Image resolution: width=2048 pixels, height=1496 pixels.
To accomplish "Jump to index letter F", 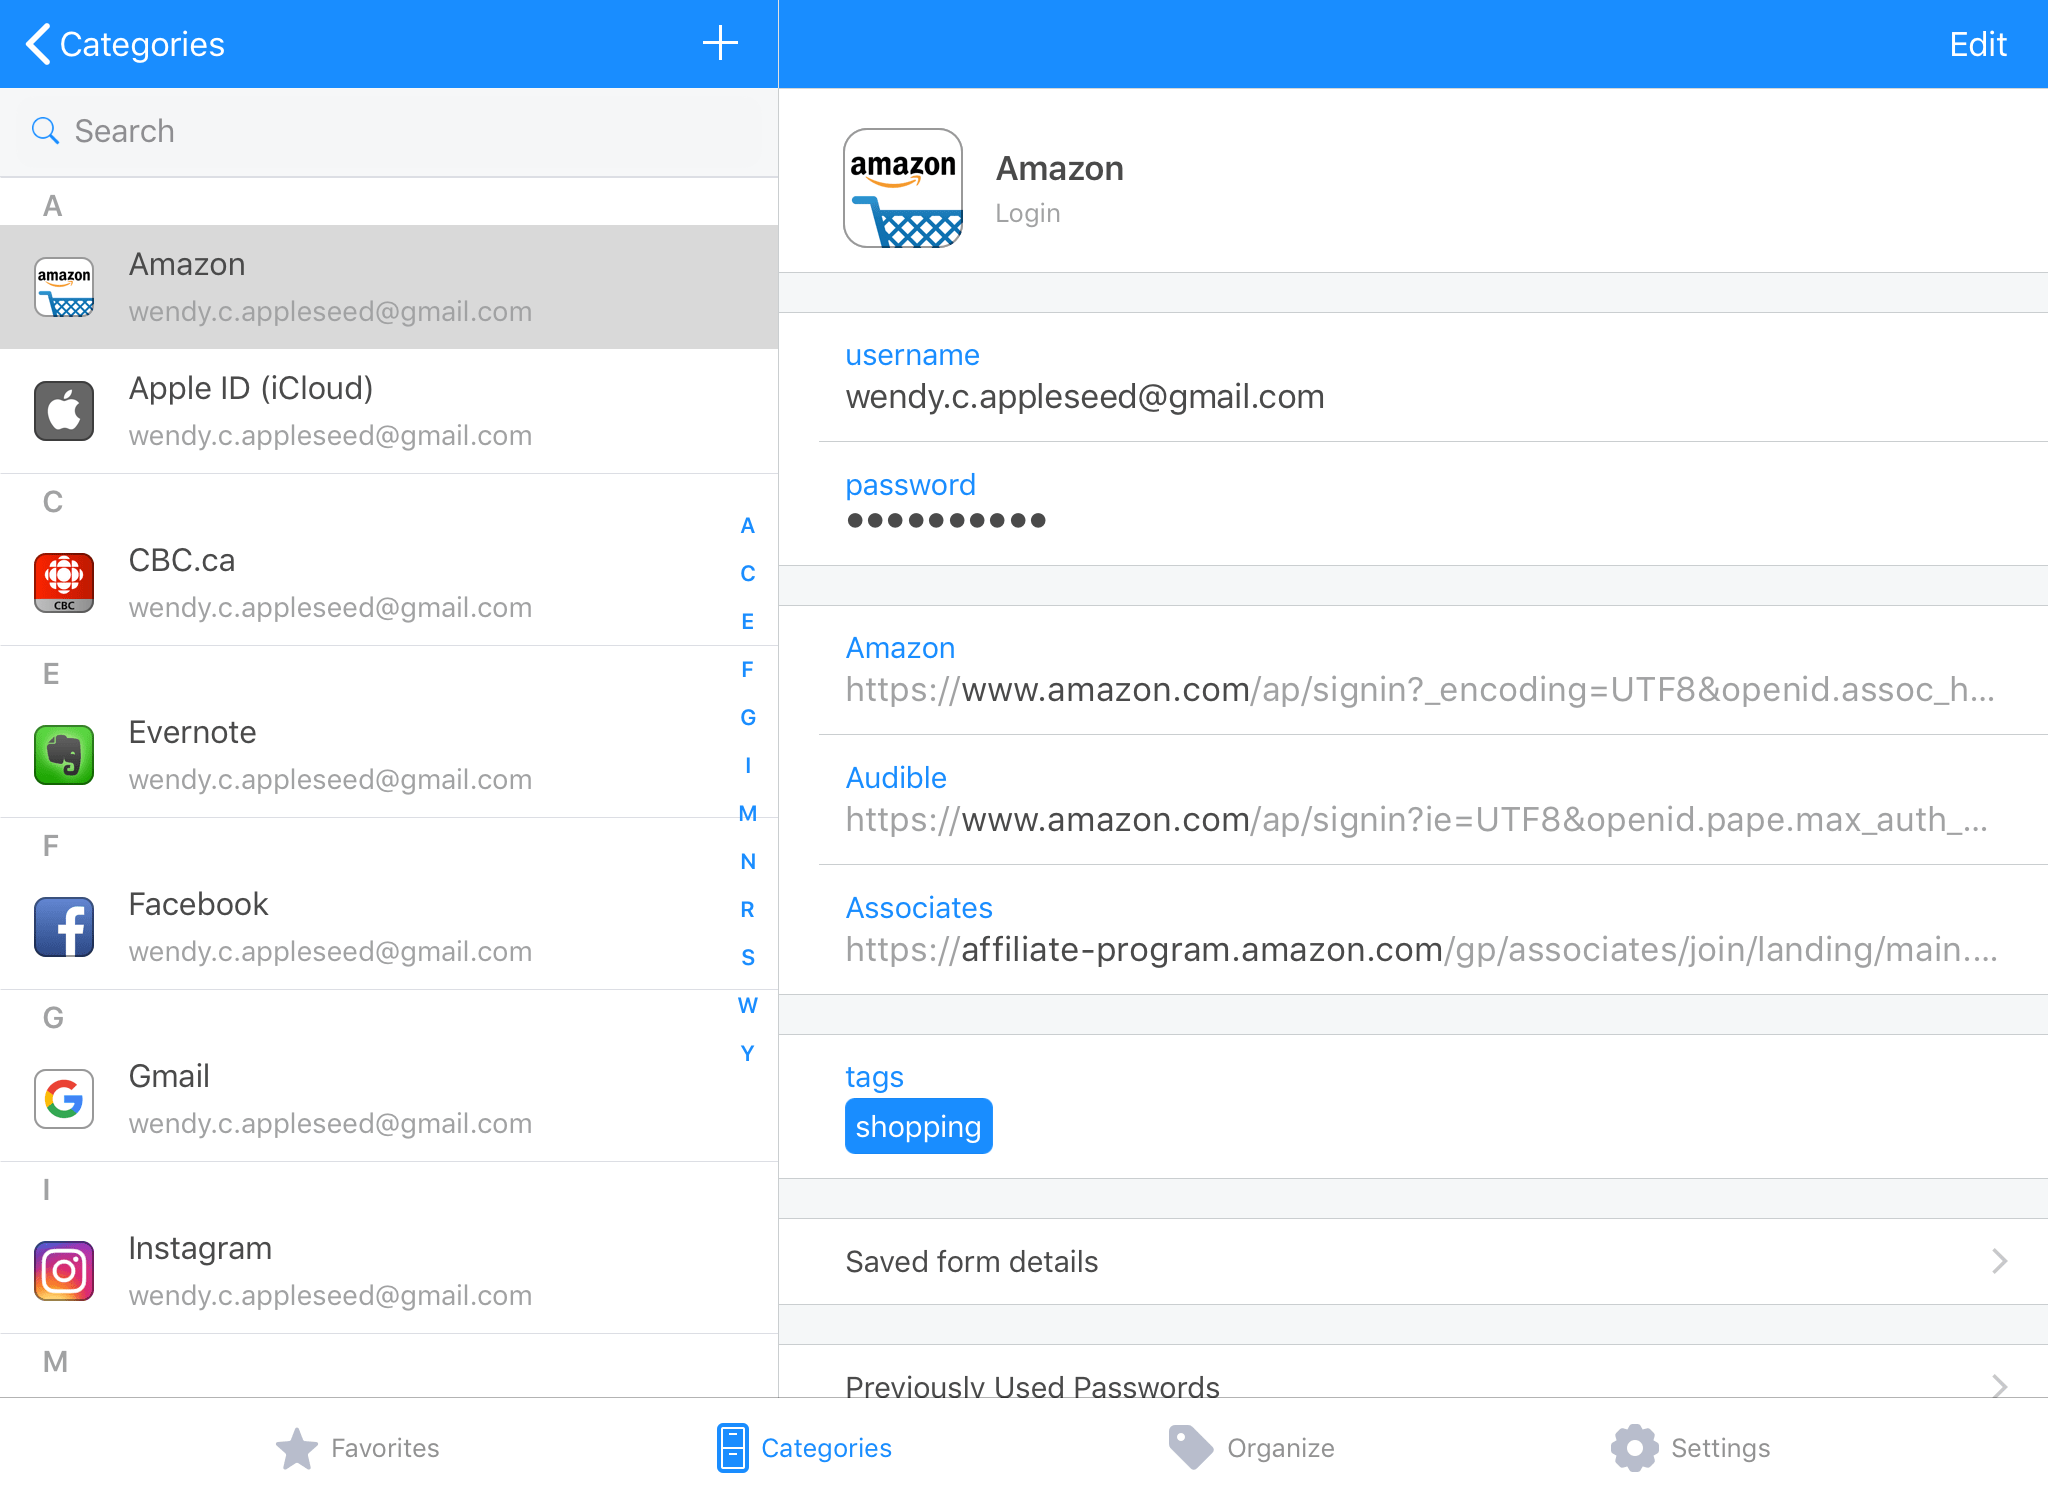I will coord(747,670).
